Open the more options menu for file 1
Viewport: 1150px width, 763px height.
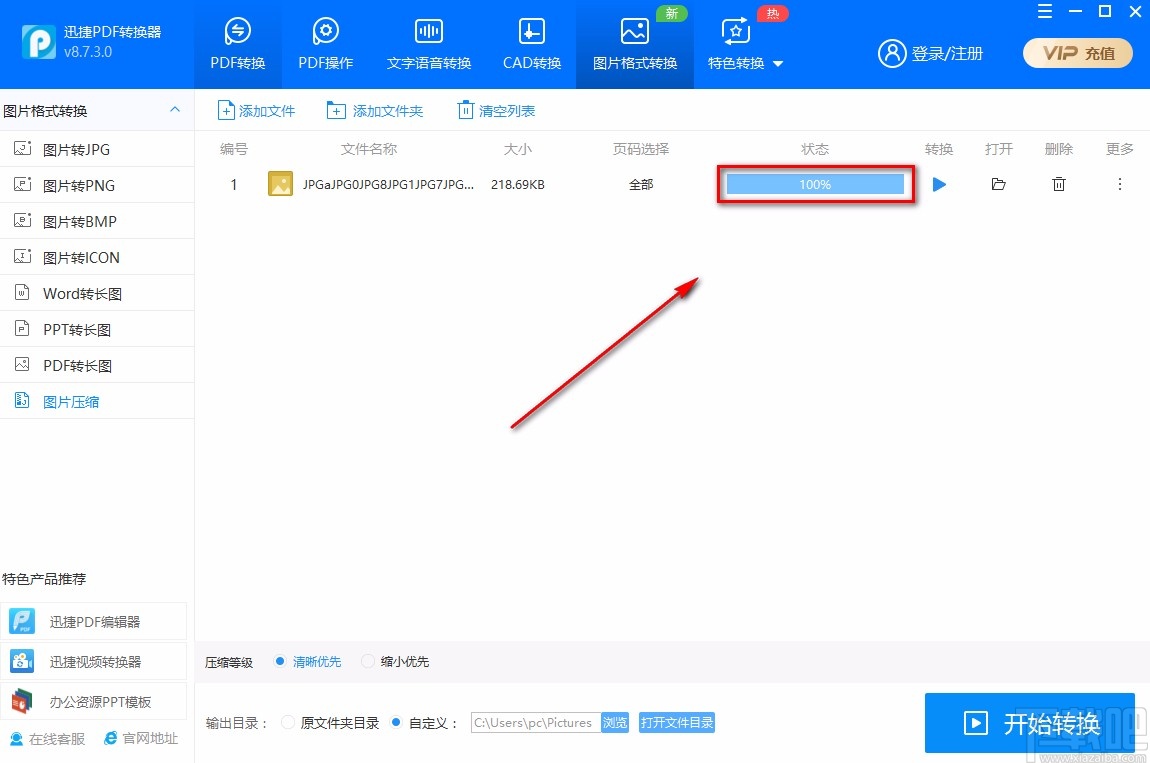point(1119,184)
